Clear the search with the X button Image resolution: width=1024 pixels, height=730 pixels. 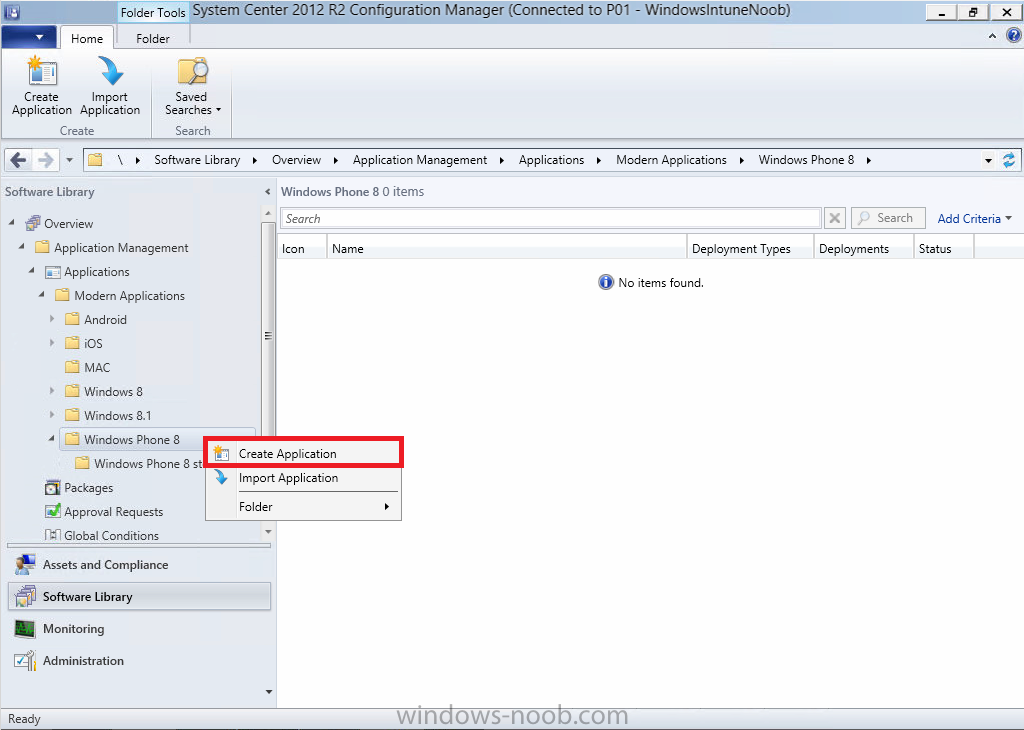tap(835, 218)
